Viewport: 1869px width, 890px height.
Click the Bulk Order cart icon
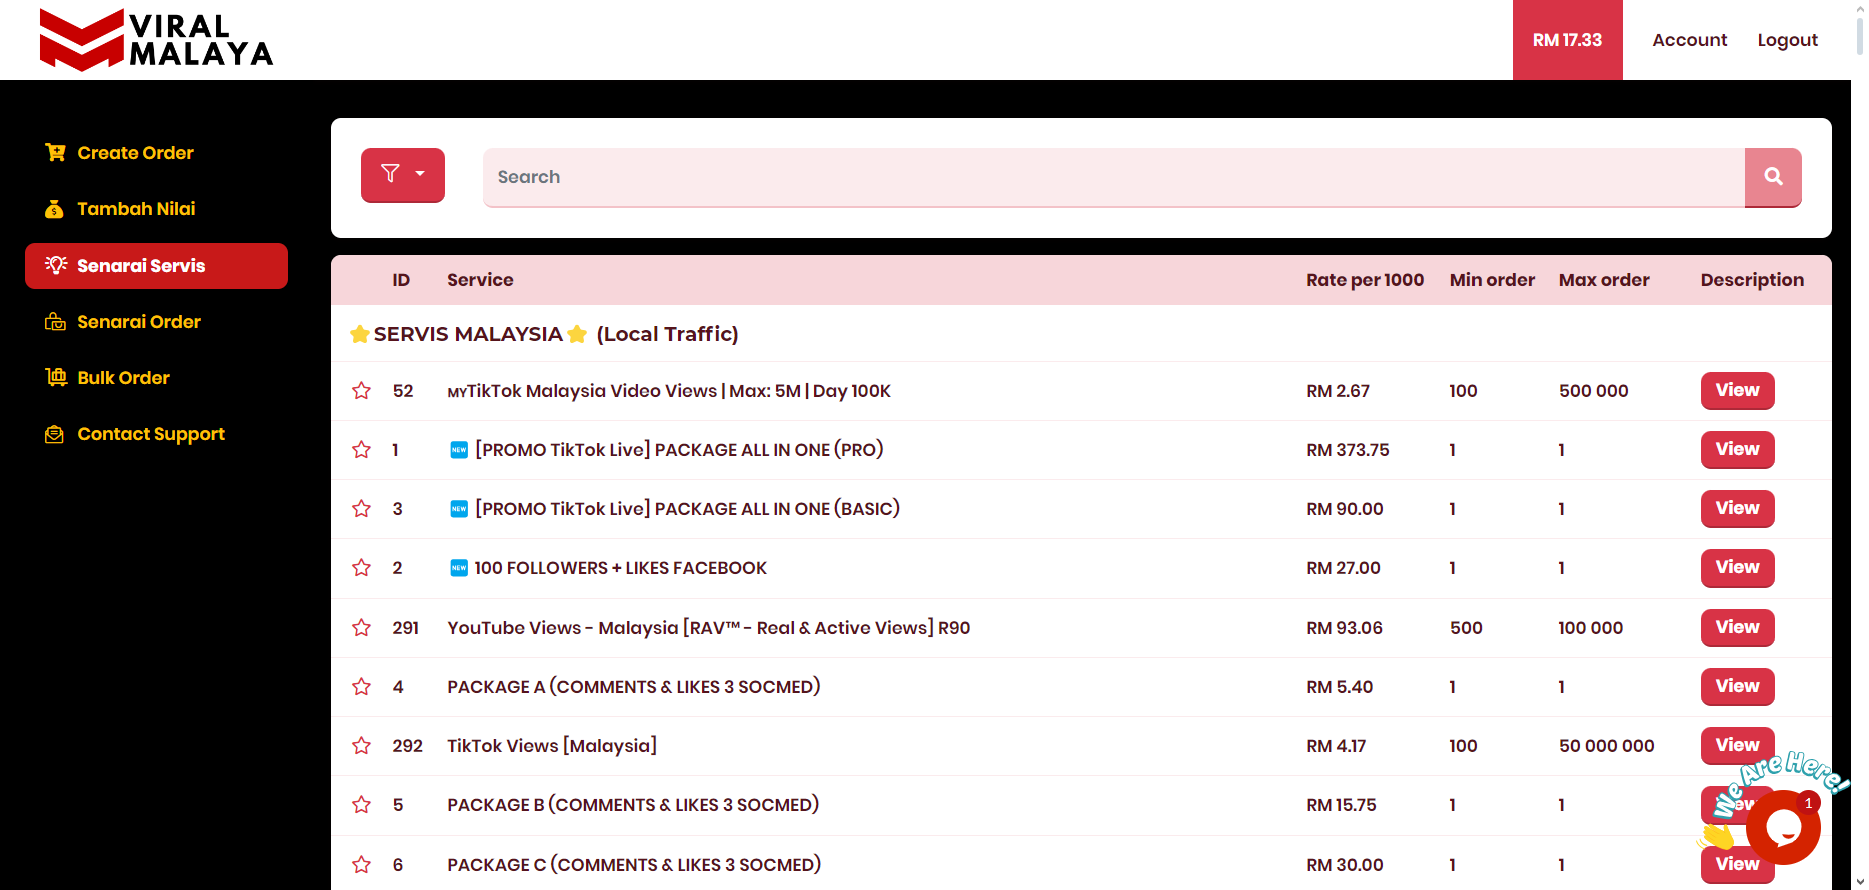point(56,377)
